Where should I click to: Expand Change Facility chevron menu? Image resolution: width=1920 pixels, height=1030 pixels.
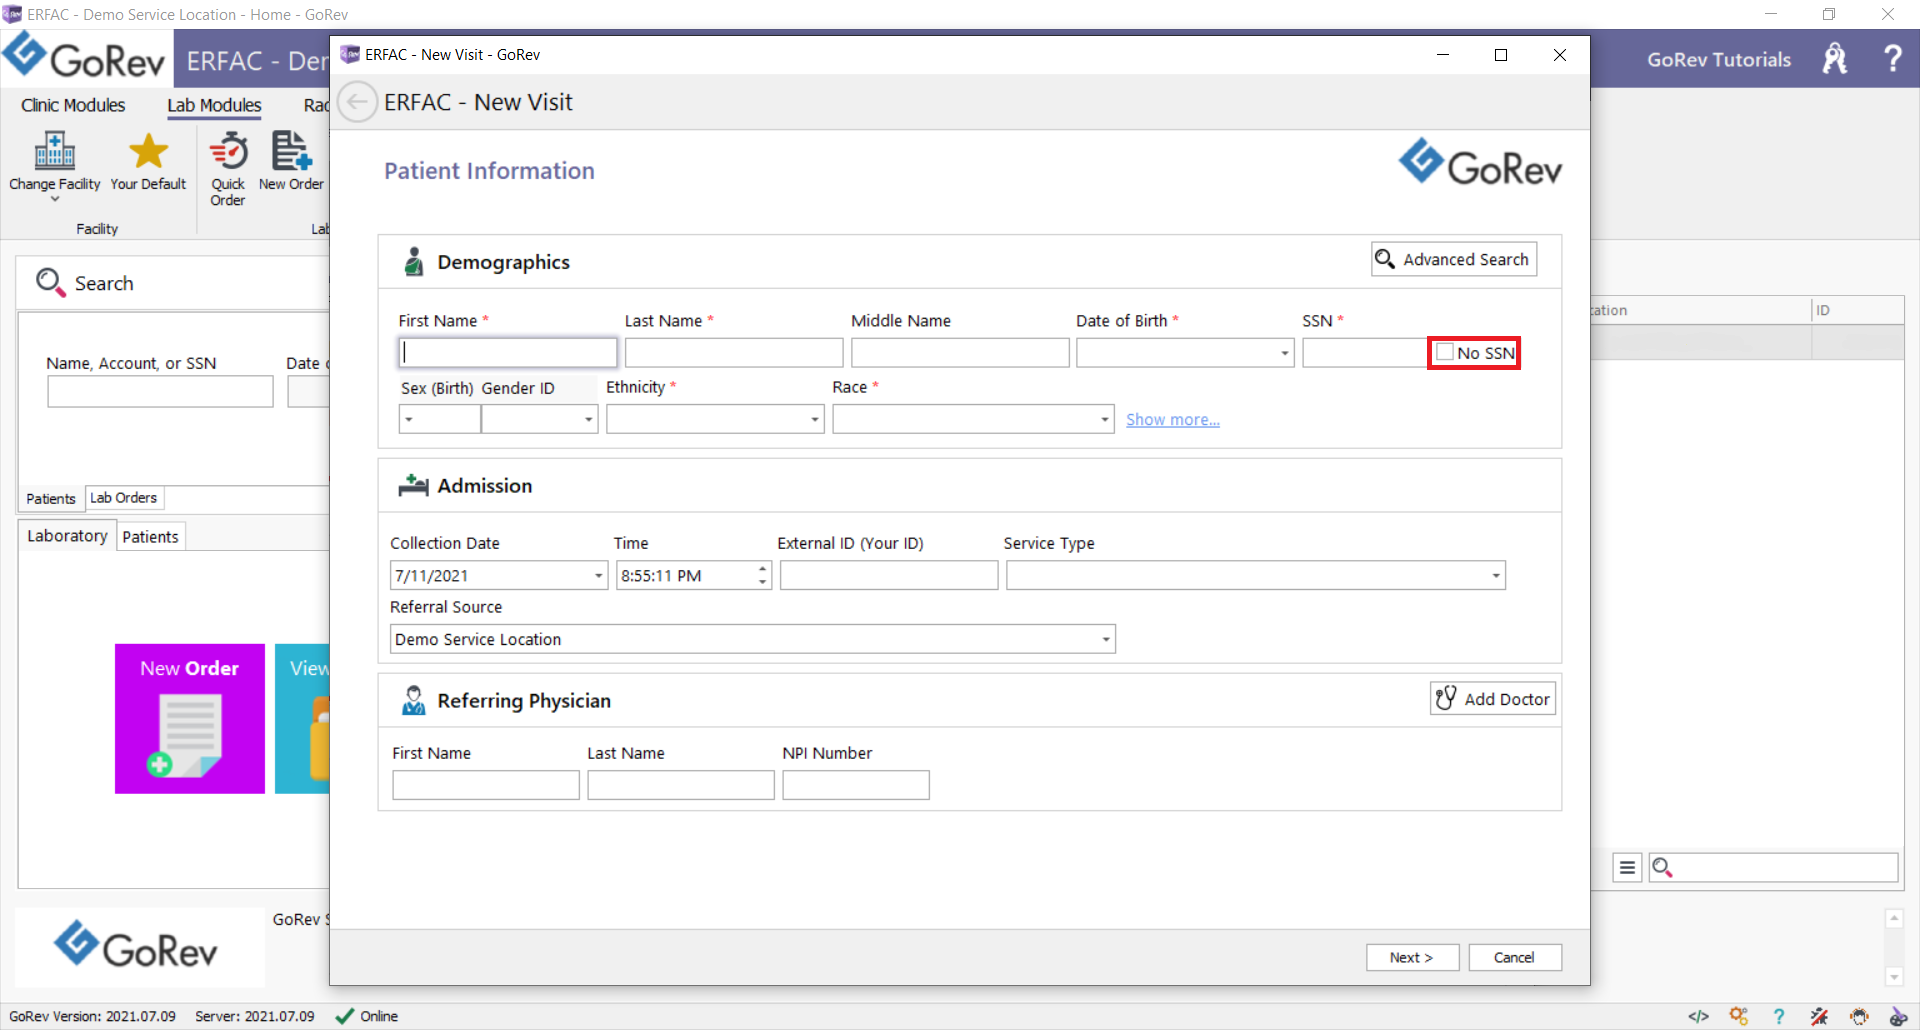tap(55, 199)
